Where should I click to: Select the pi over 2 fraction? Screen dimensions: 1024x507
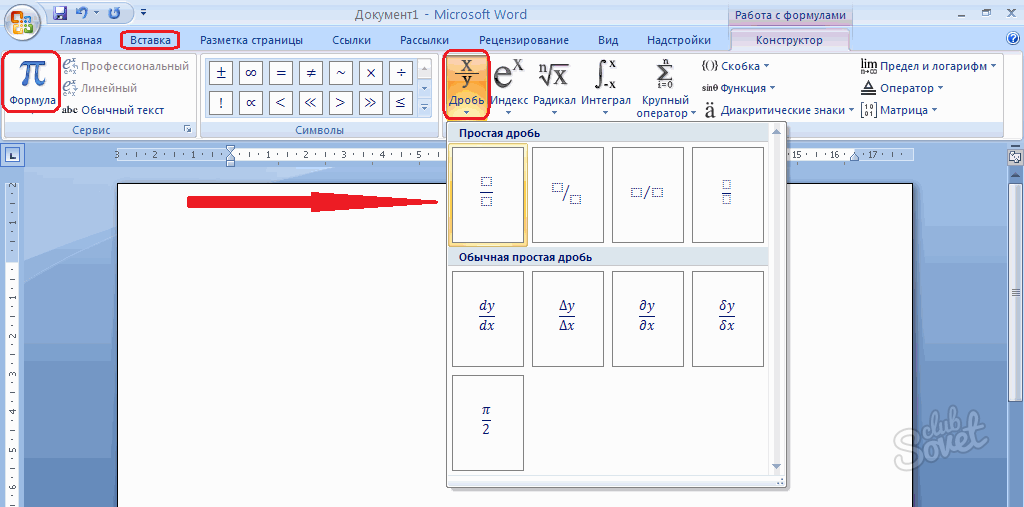pyautogui.click(x=488, y=422)
